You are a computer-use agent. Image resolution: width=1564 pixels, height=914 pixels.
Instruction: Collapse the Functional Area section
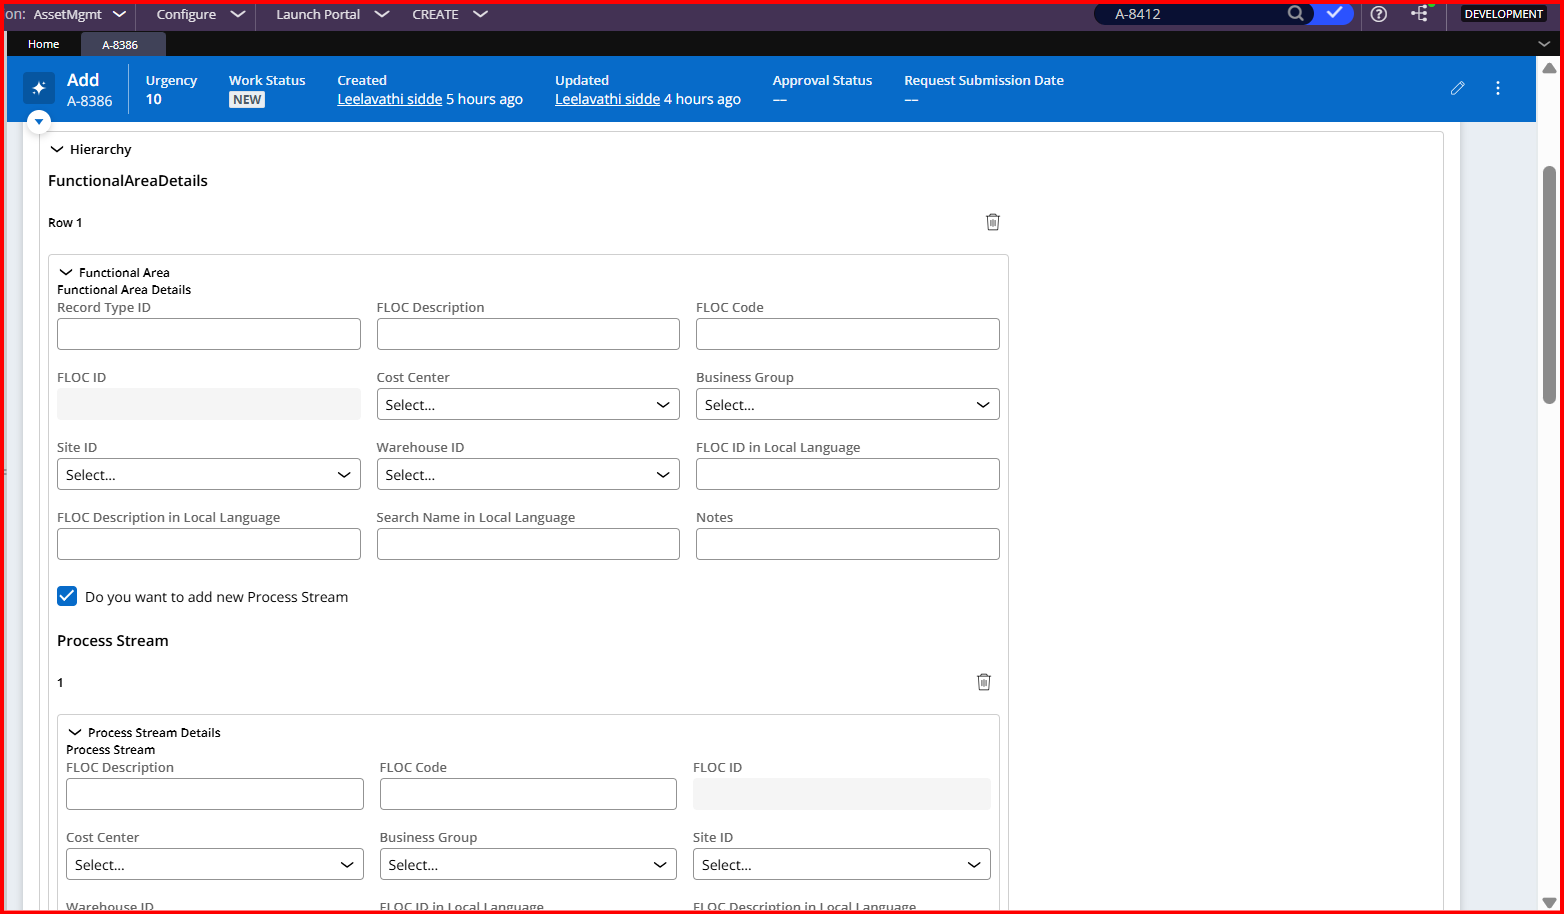coord(65,271)
